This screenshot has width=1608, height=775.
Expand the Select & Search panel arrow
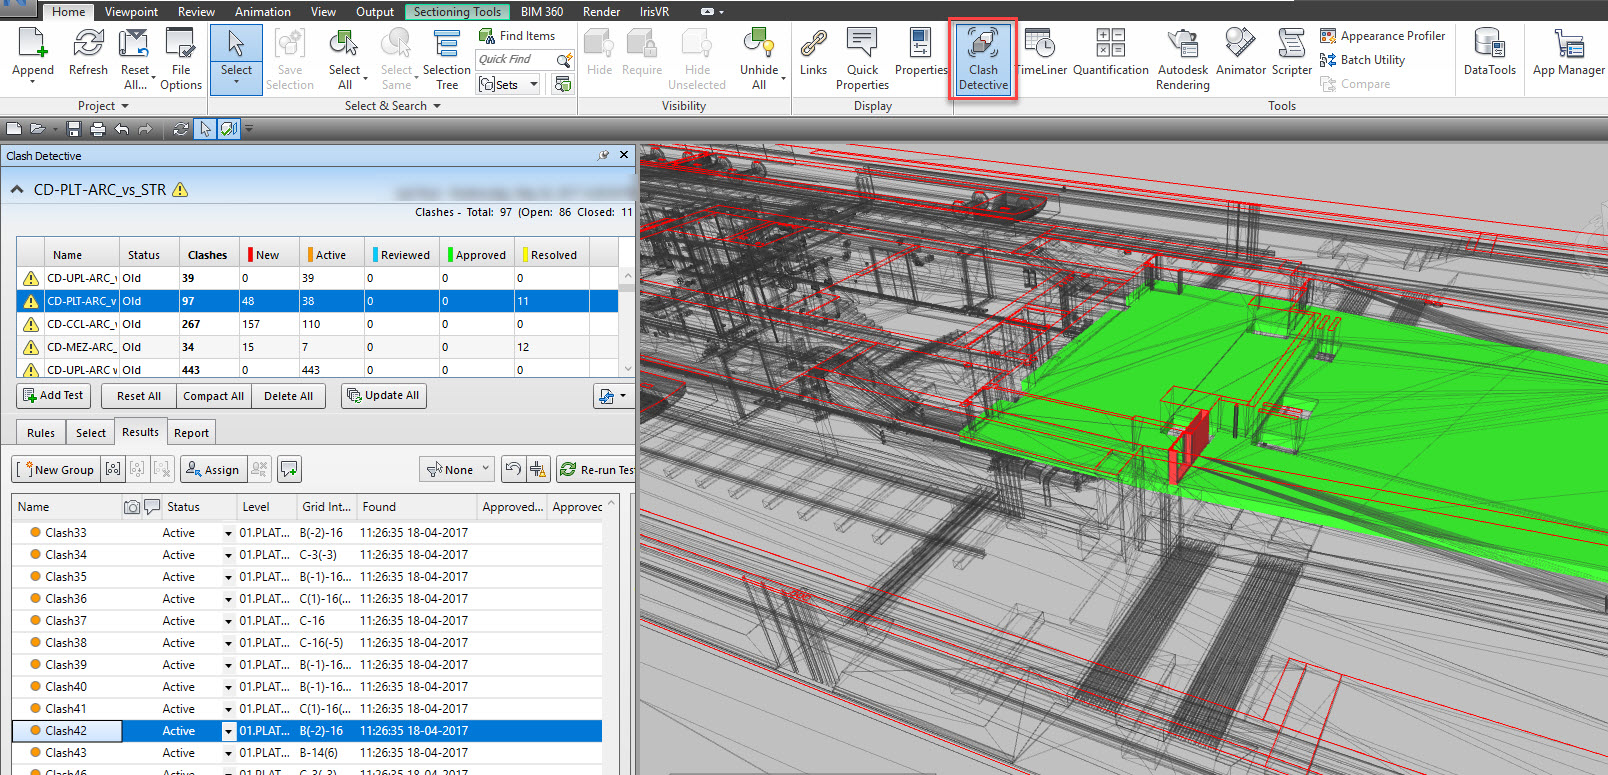pos(437,106)
